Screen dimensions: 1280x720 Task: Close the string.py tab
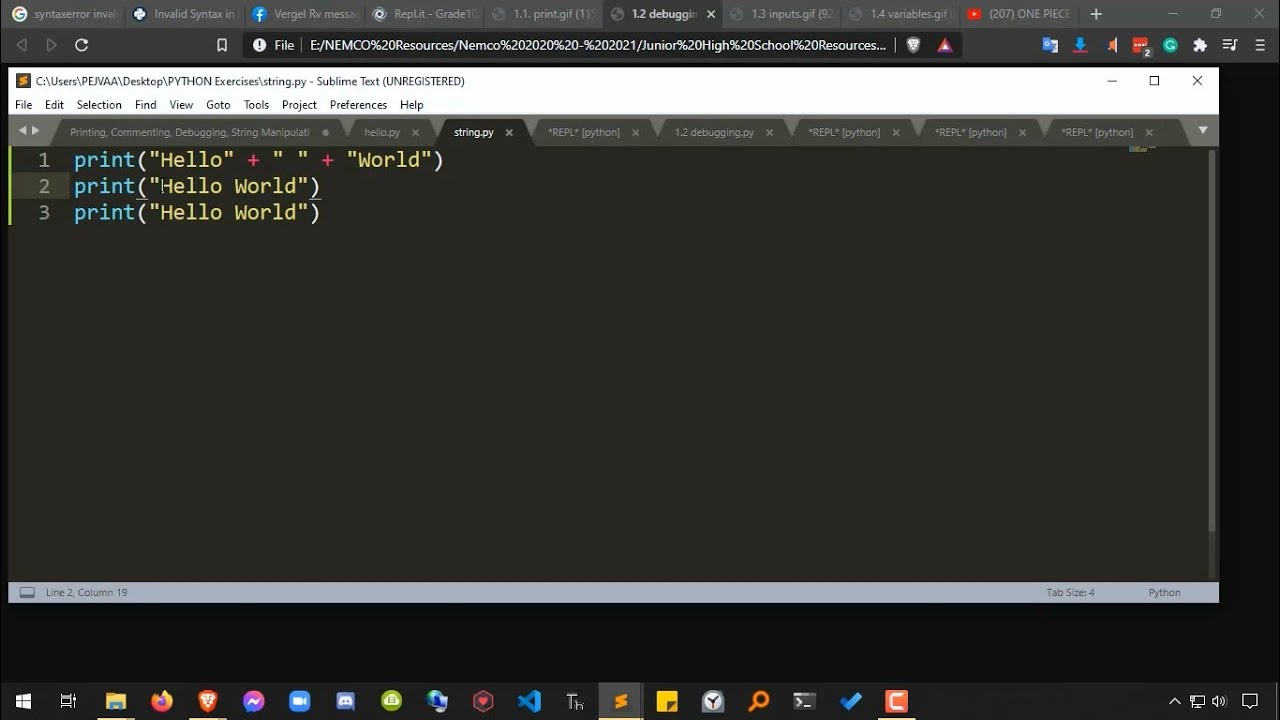click(x=508, y=132)
